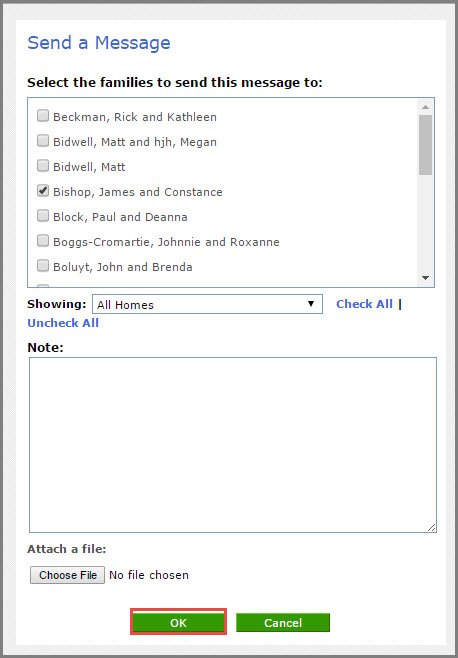
Task: Select the Boluyt, John and Brenda checkbox
Action: tap(43, 266)
